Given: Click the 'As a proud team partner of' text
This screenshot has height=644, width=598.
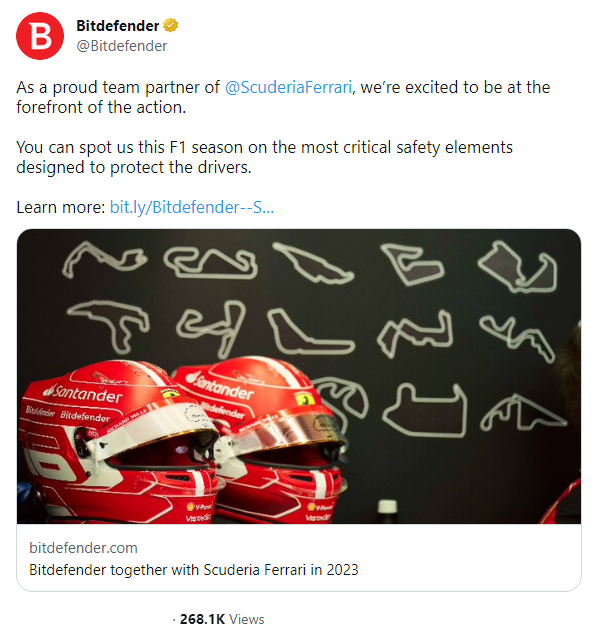Looking at the screenshot, I should click(x=118, y=87).
